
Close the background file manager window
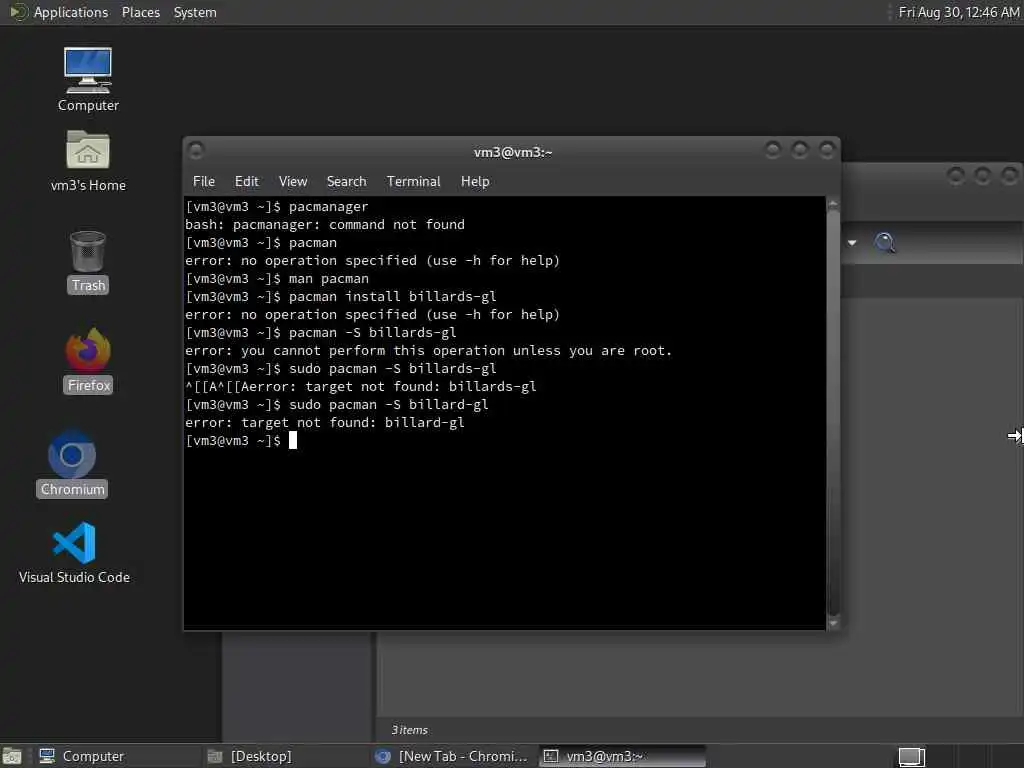[1009, 176]
